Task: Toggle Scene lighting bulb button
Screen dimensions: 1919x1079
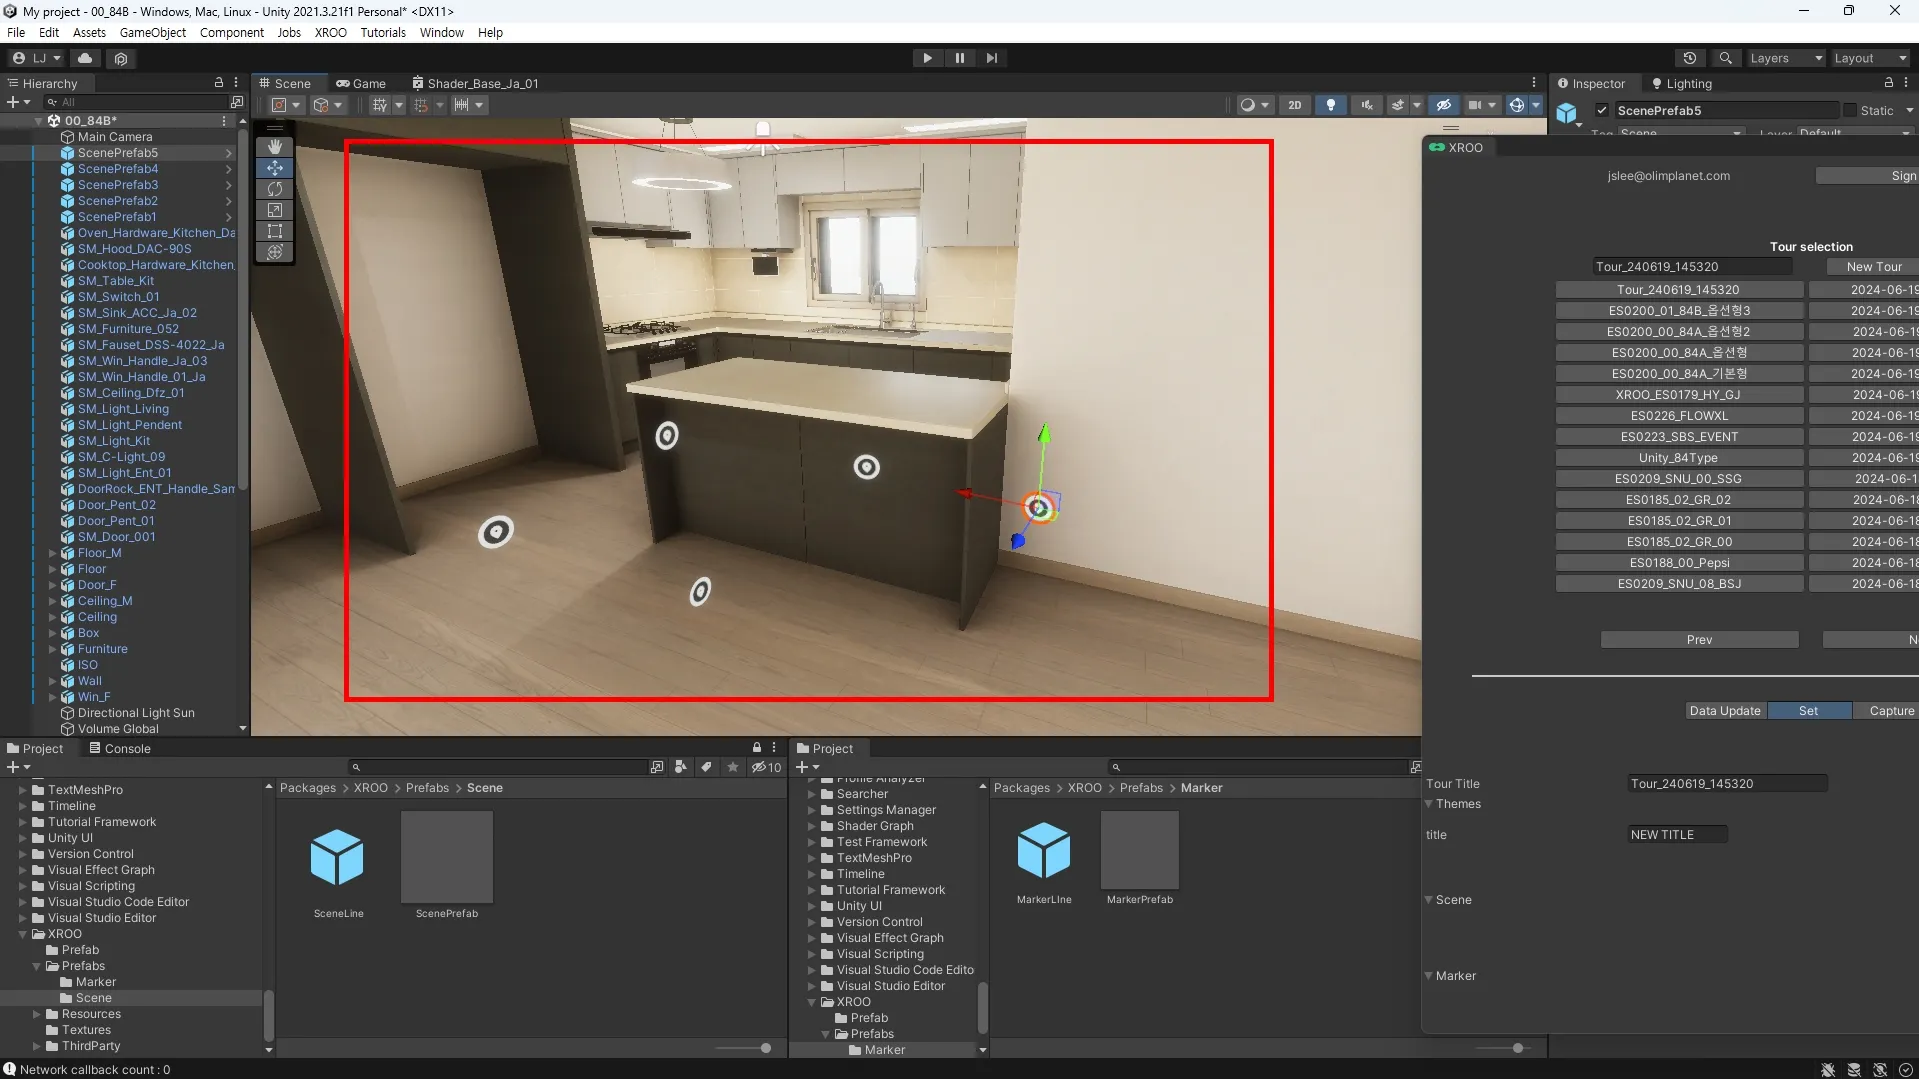Action: click(1330, 105)
